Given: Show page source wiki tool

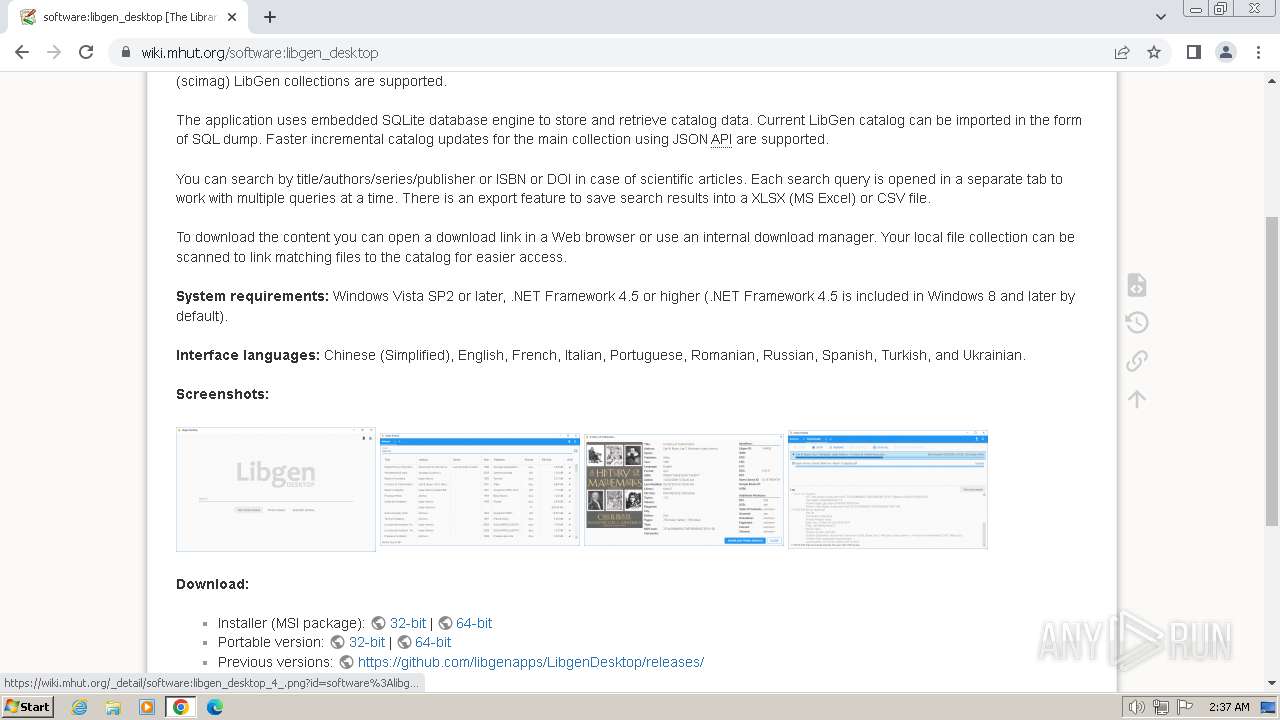Looking at the screenshot, I should [x=1136, y=285].
